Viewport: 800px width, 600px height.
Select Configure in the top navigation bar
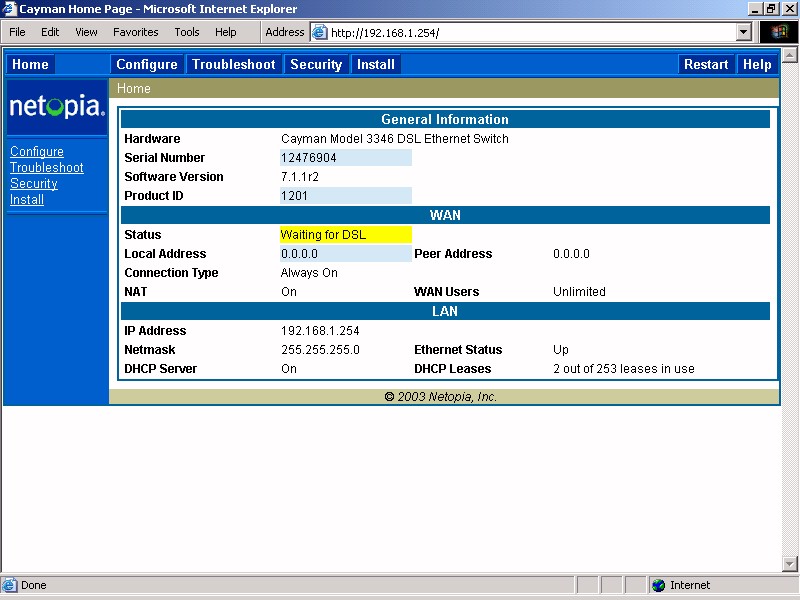147,64
